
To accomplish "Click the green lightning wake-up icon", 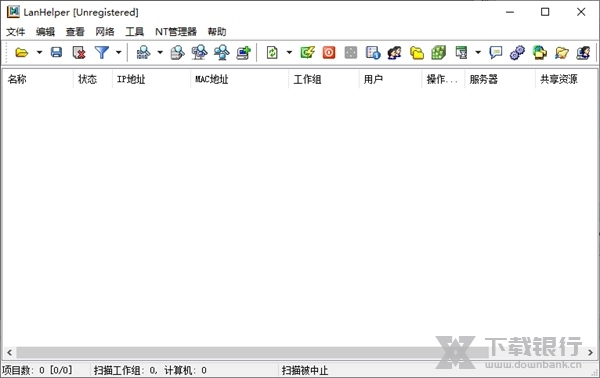I will pyautogui.click(x=307, y=52).
